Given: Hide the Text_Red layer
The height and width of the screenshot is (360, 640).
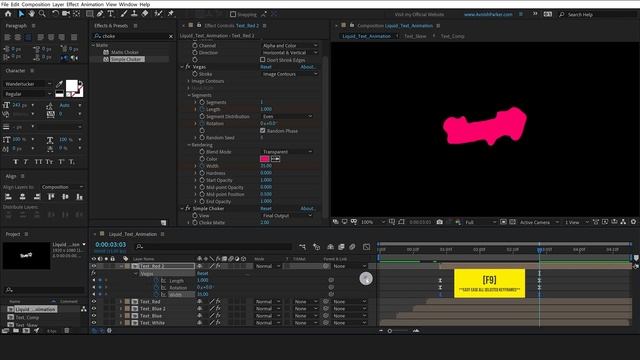Looking at the screenshot, I should point(94,302).
